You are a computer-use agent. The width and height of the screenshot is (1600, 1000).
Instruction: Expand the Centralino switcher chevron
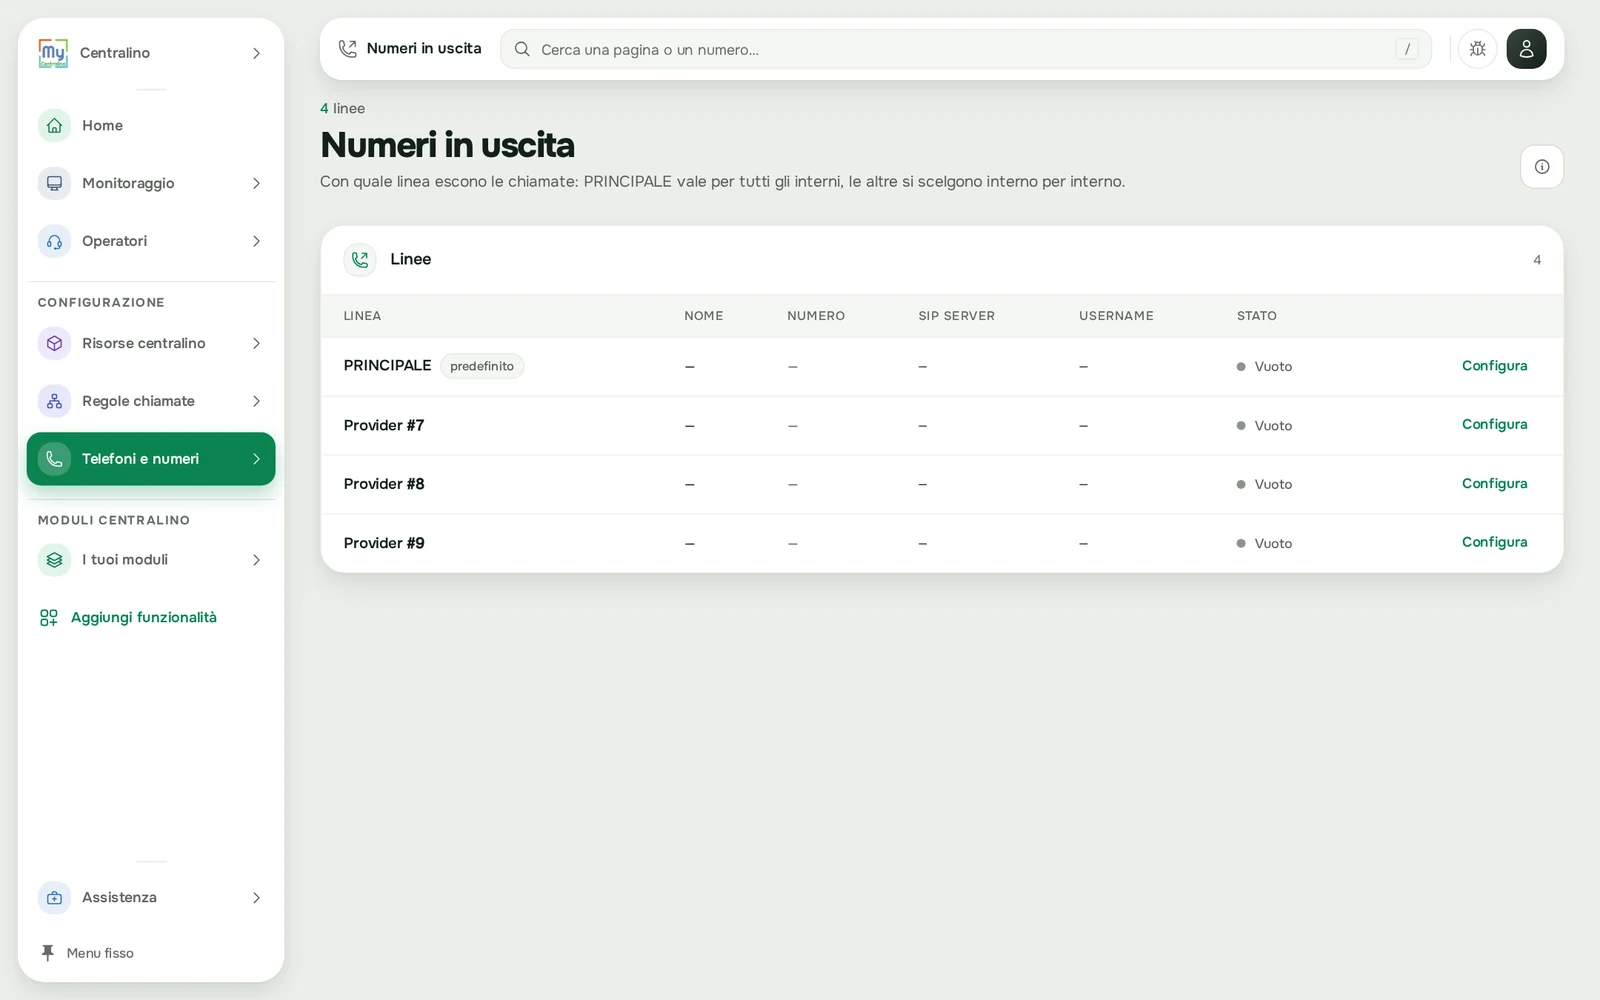[256, 54]
